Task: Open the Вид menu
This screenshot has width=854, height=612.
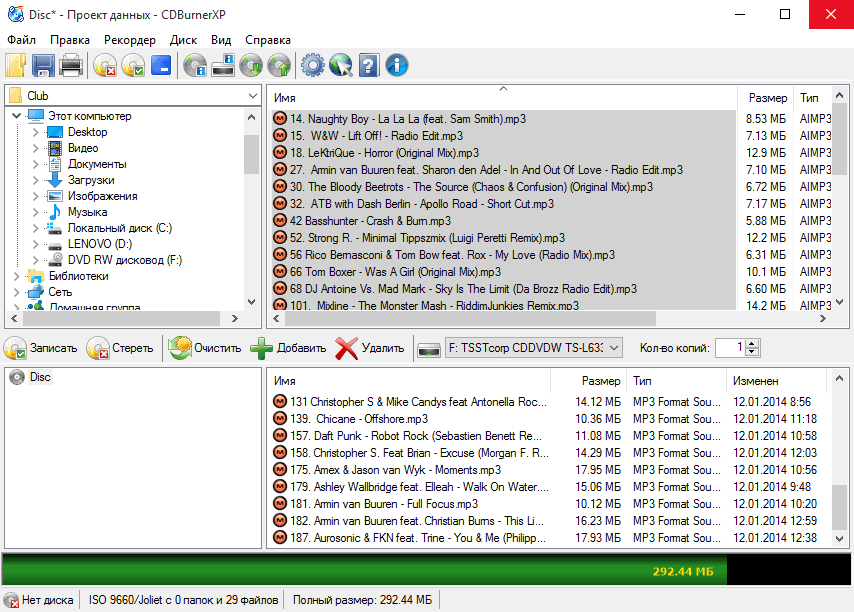Action: [221, 40]
